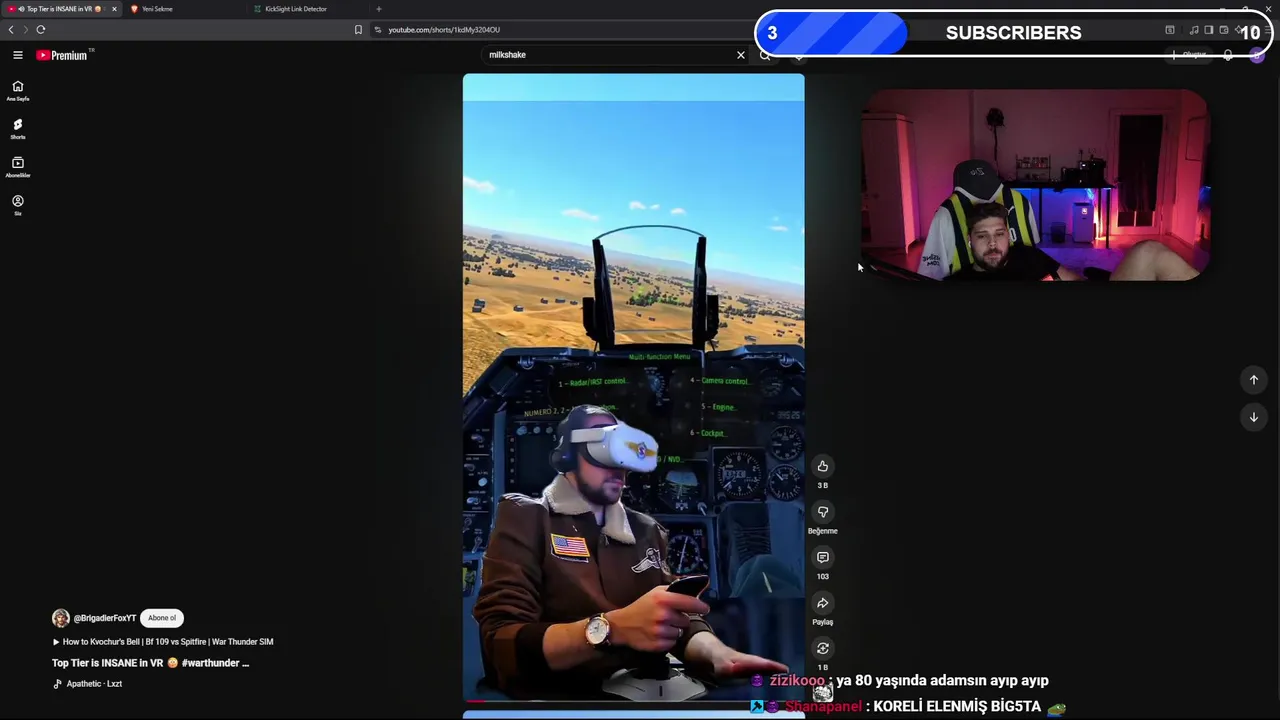
Task: Bookmark this page in the address bar
Action: point(358,30)
